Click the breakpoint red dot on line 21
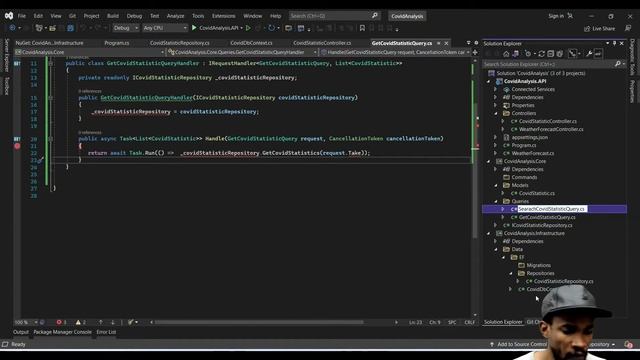Screen dimensions: 640x360 click(17, 146)
